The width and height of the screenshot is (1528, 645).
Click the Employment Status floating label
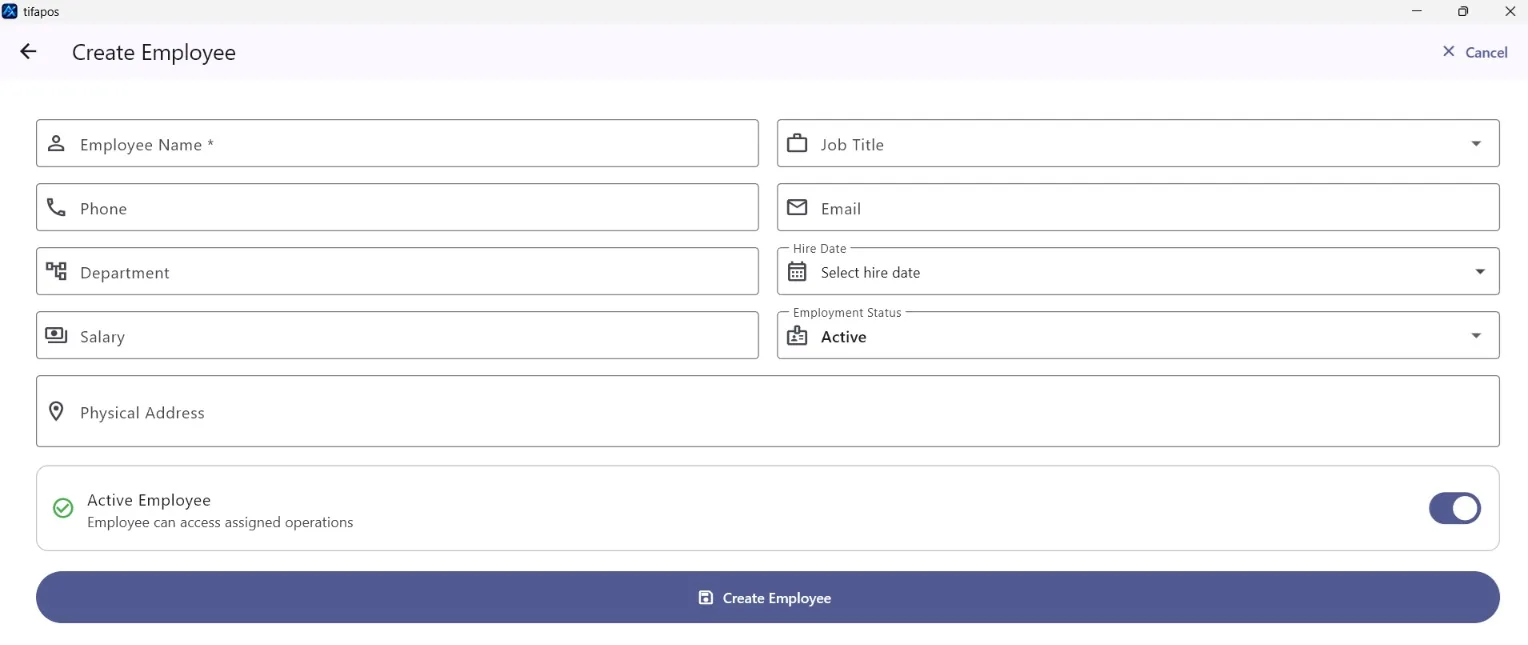click(847, 312)
